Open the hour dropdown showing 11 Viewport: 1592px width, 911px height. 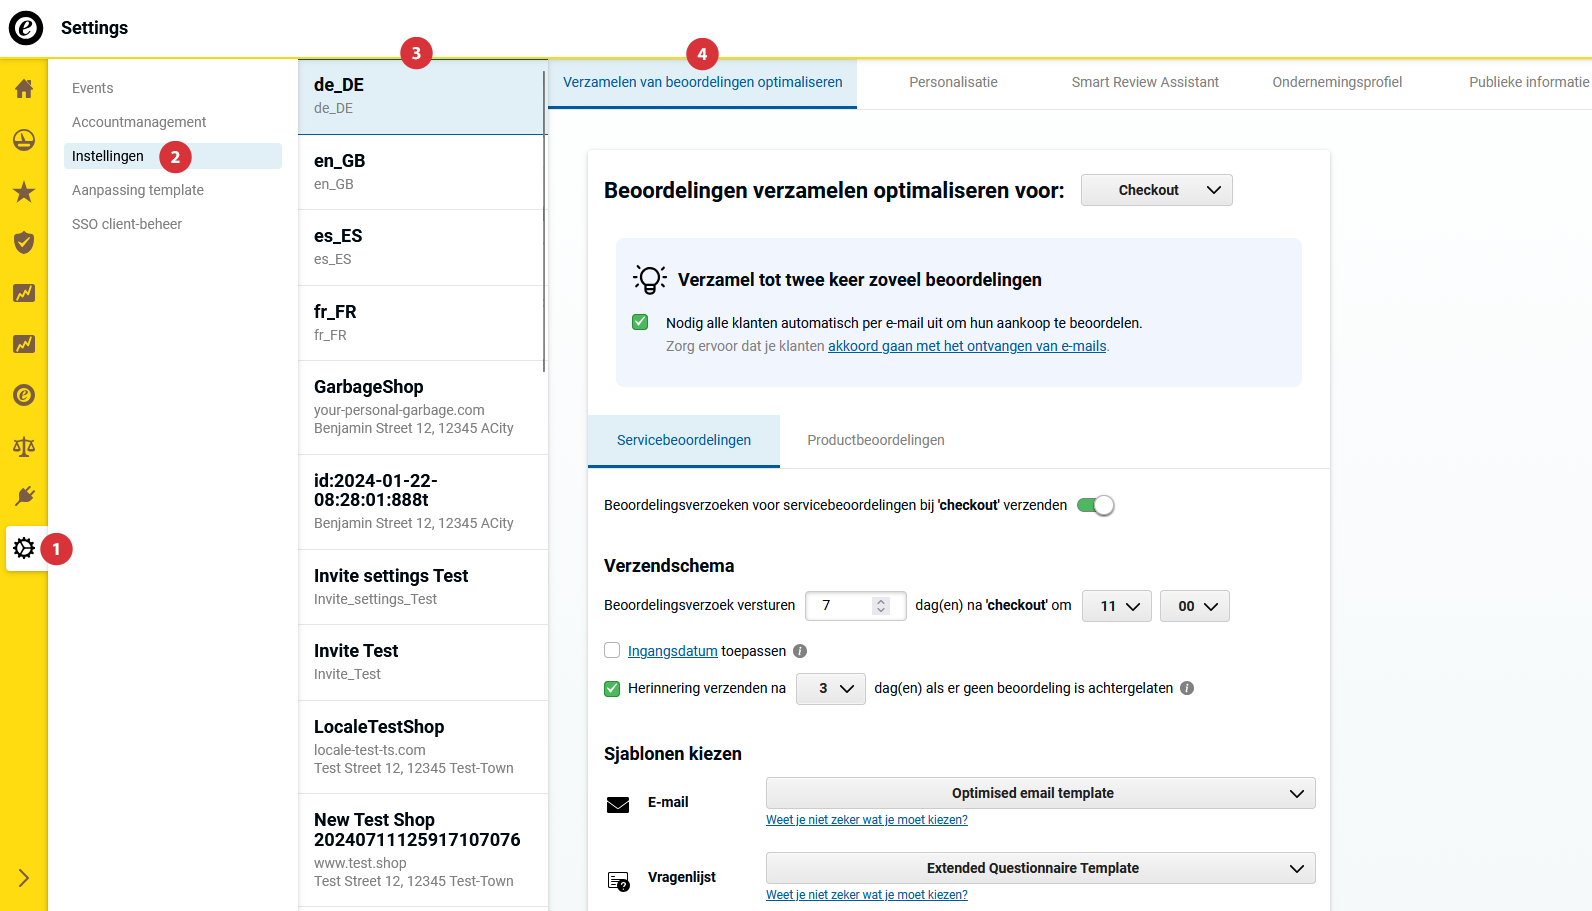pos(1117,606)
